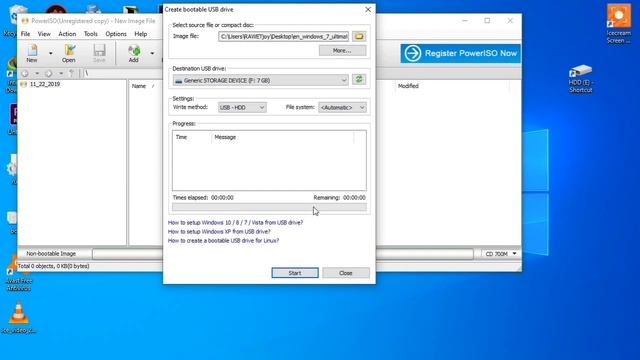The width and height of the screenshot is (640, 360).
Task: Open the View menu
Action: (44, 34)
